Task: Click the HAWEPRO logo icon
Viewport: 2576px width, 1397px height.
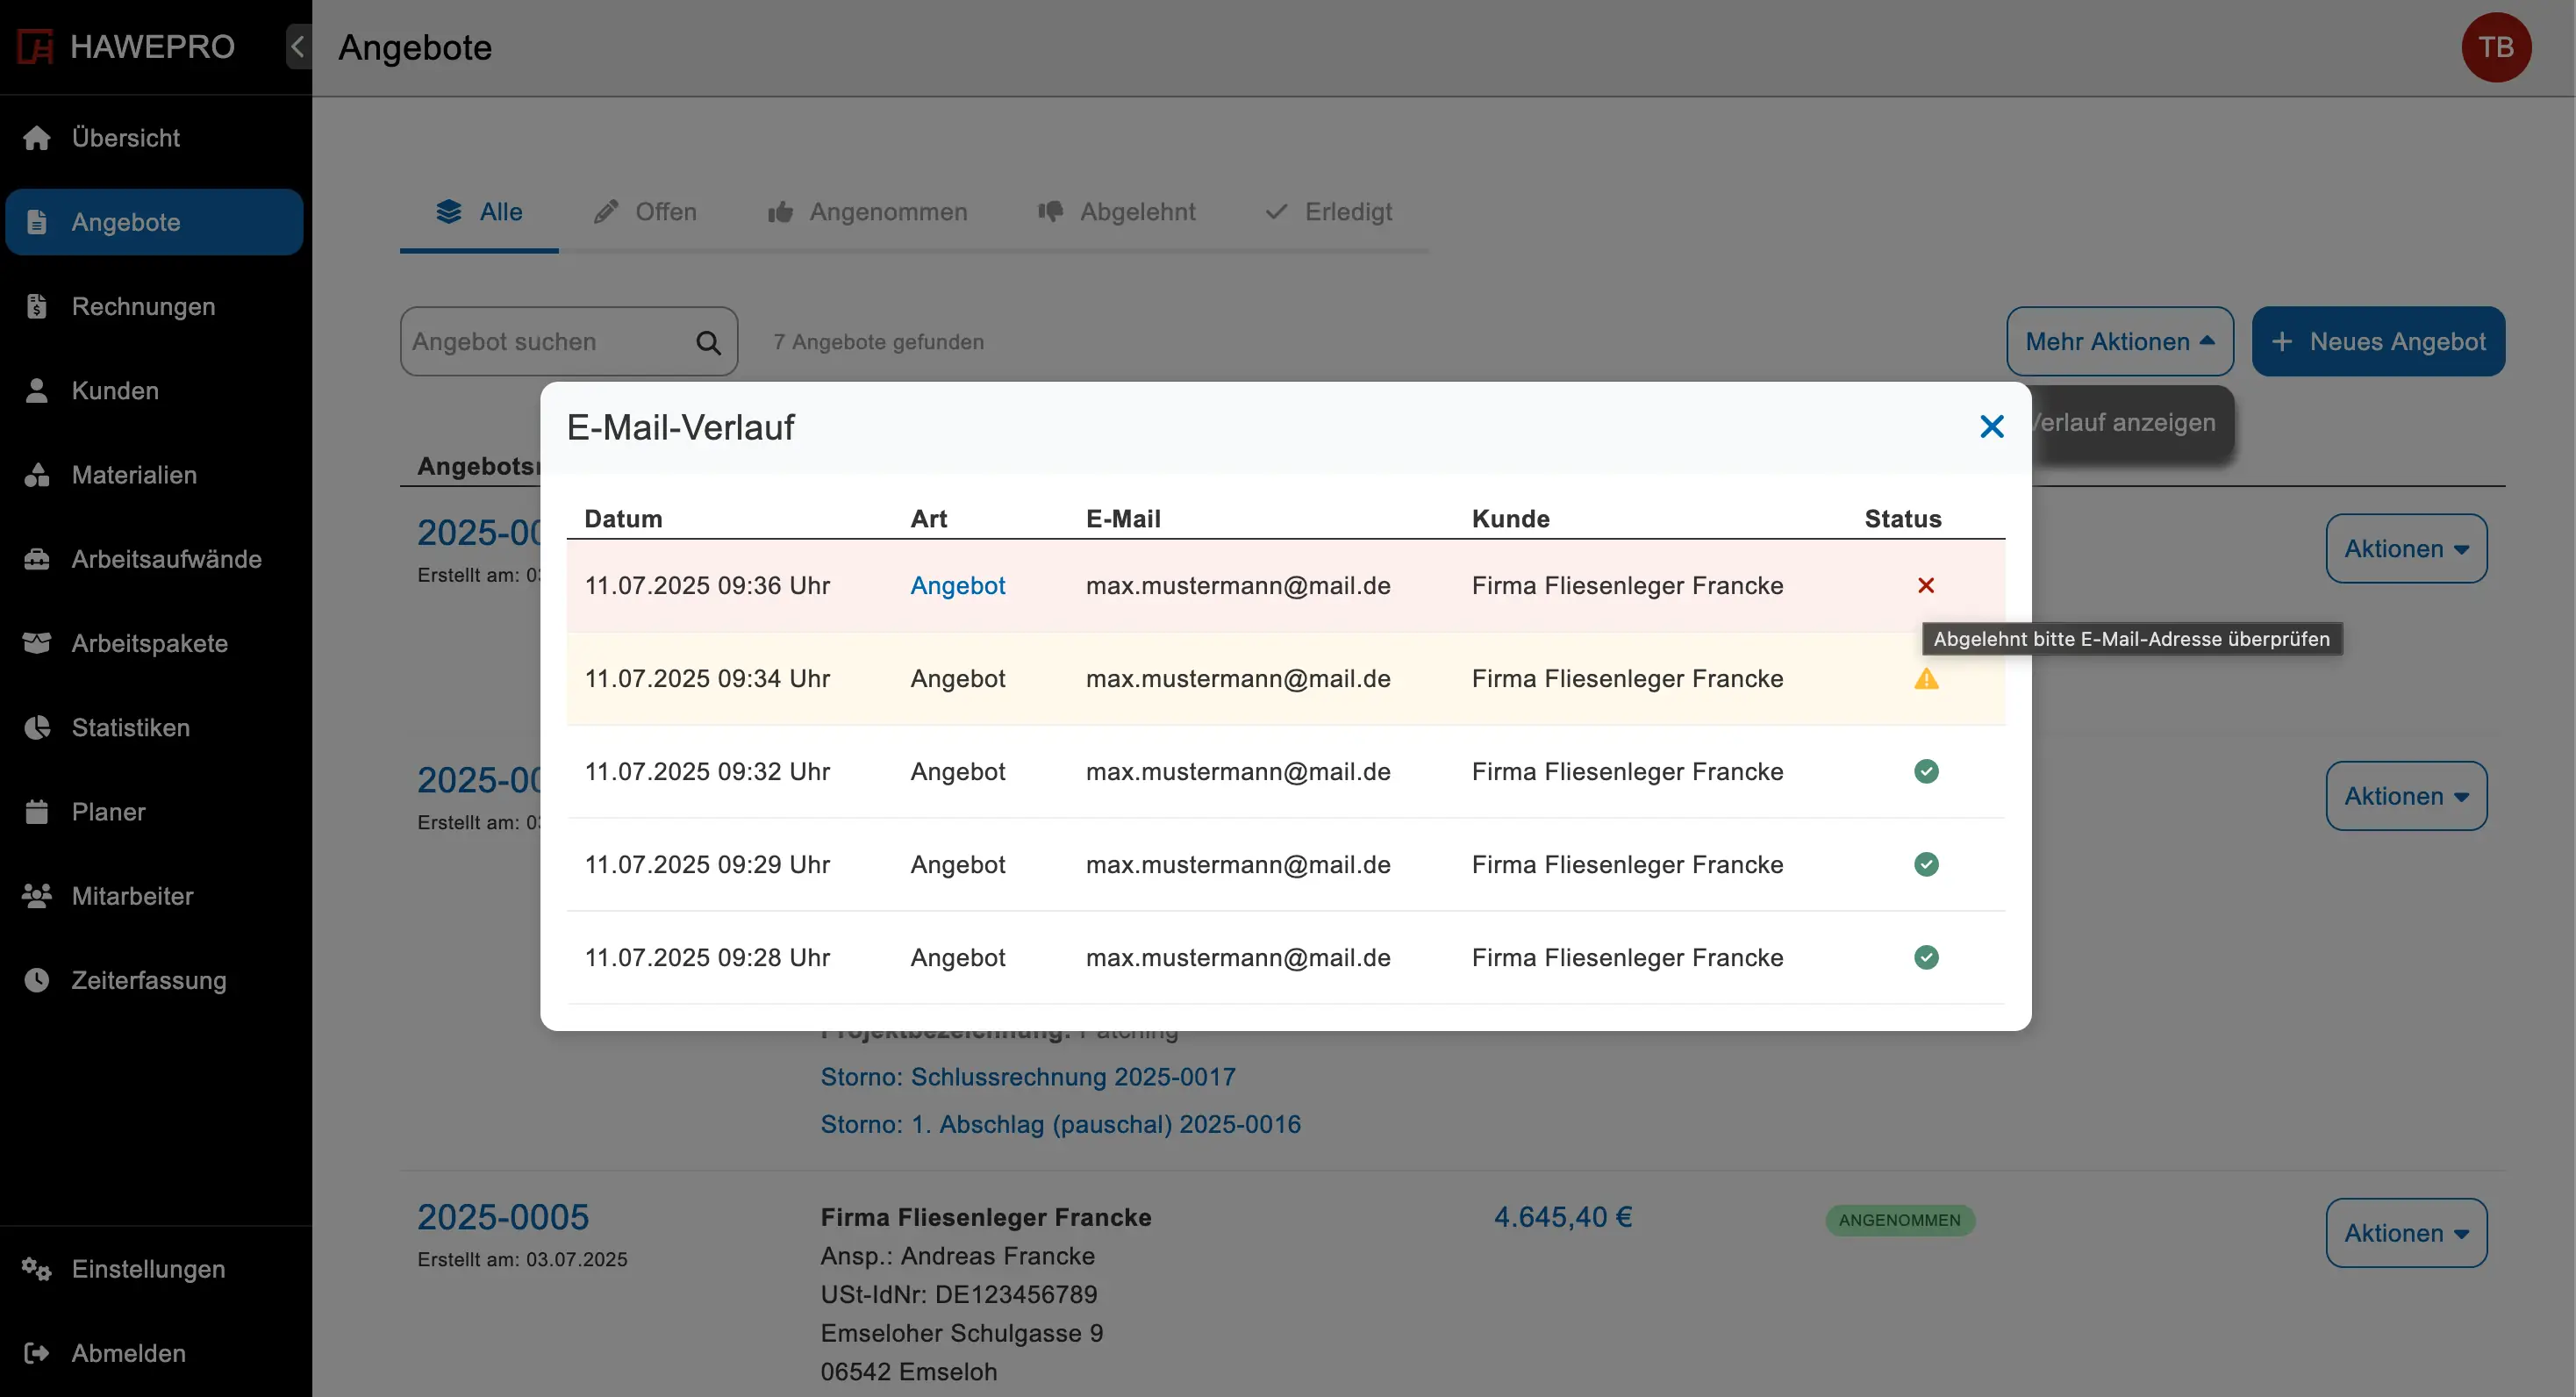Action: (35, 47)
